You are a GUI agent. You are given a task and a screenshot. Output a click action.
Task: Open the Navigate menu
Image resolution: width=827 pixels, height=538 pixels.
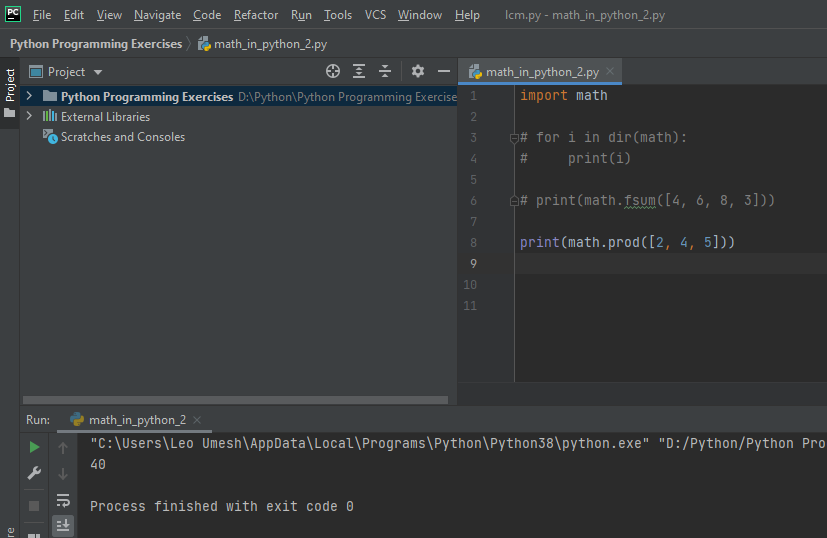point(157,15)
